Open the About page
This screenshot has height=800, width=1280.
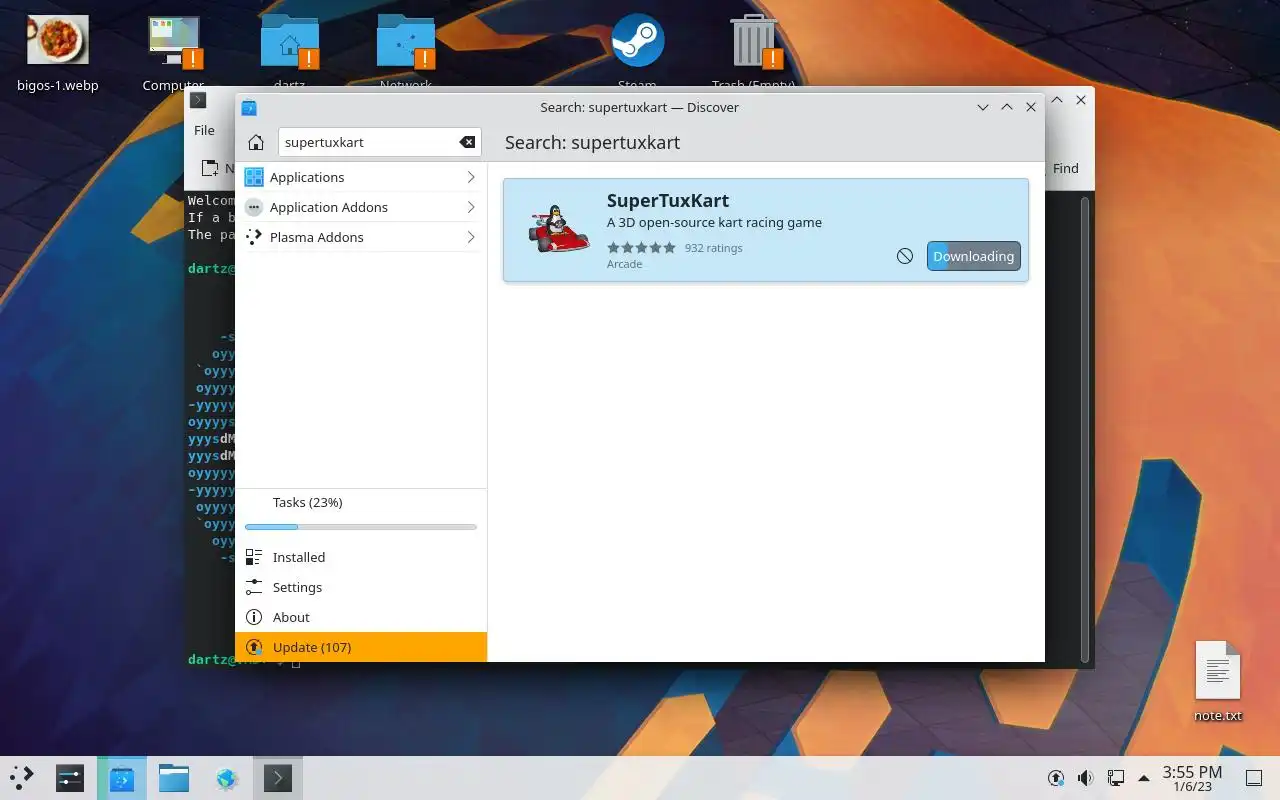(x=361, y=617)
